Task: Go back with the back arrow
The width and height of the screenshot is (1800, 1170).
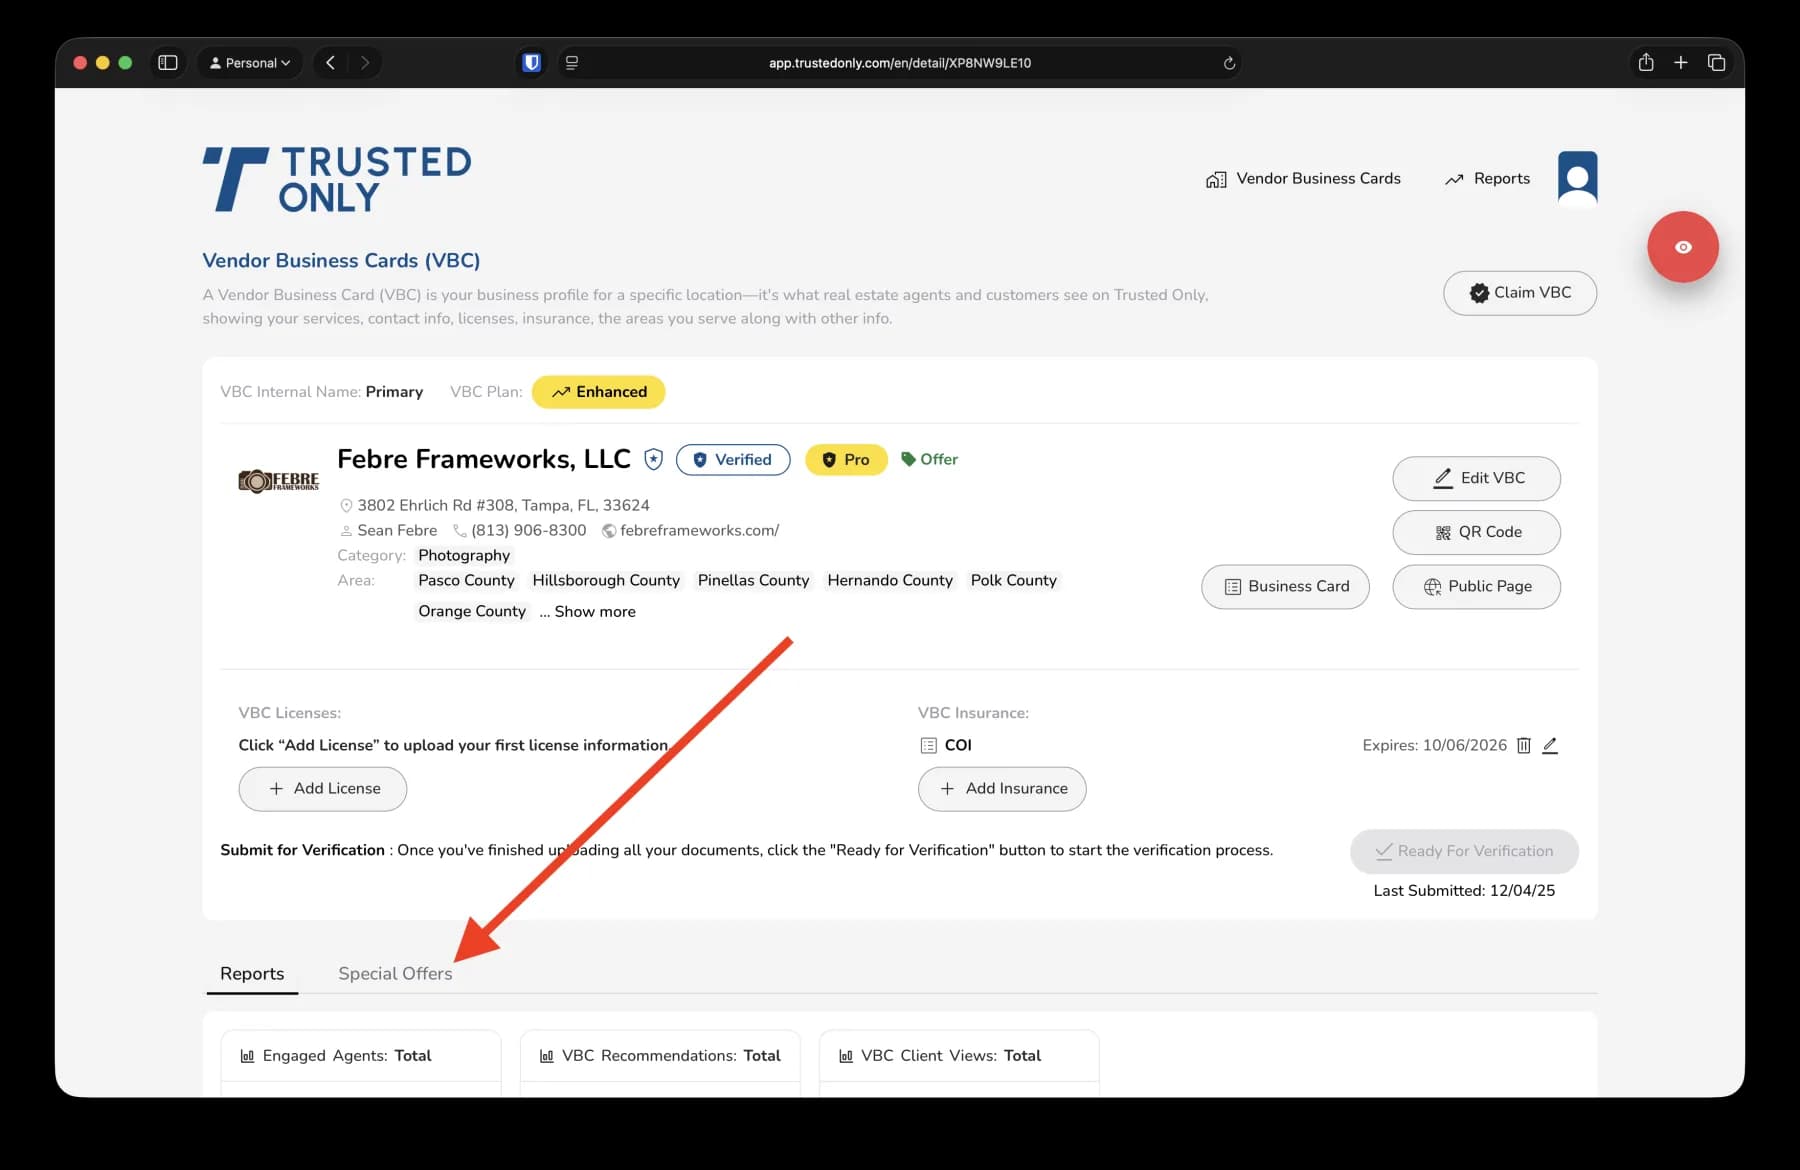Action: [330, 63]
